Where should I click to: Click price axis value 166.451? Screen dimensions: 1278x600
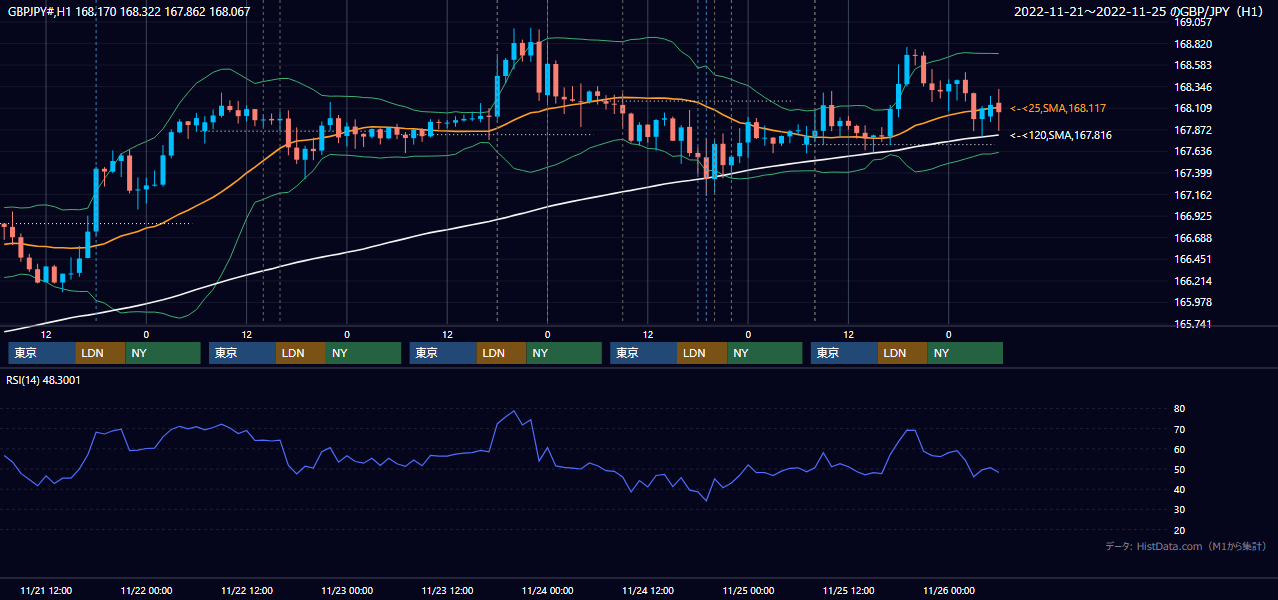coord(1193,260)
